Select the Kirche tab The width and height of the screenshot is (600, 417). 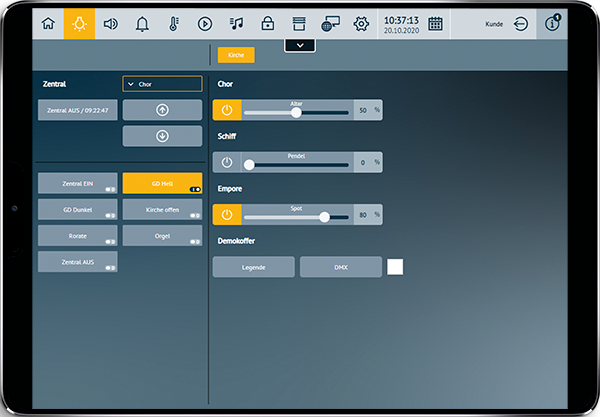(x=236, y=55)
